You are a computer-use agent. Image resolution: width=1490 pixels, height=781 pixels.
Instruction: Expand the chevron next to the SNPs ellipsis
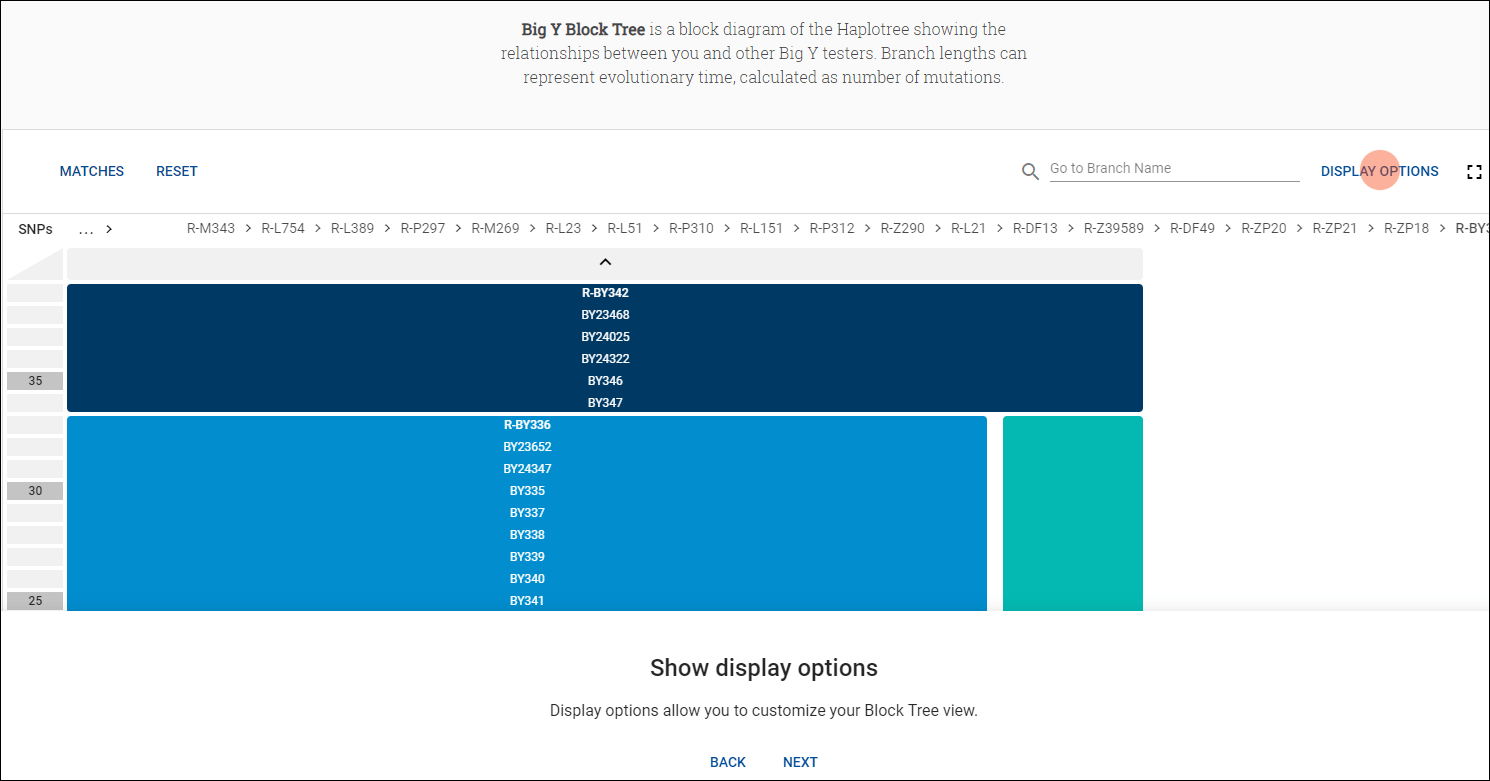(108, 228)
